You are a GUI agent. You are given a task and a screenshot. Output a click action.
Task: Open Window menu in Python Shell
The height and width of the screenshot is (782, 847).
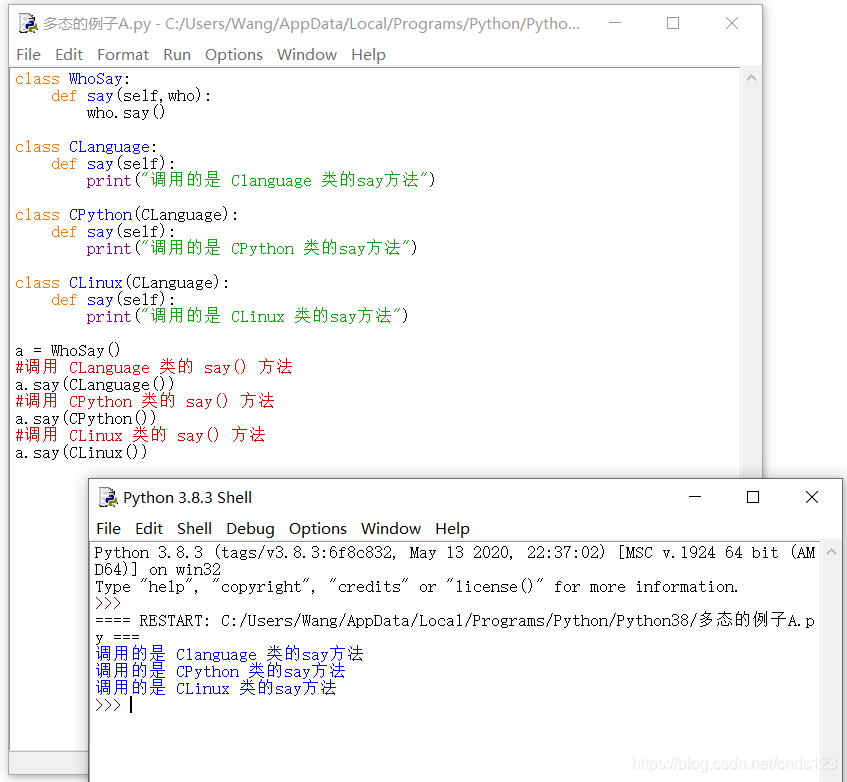[x=391, y=528]
